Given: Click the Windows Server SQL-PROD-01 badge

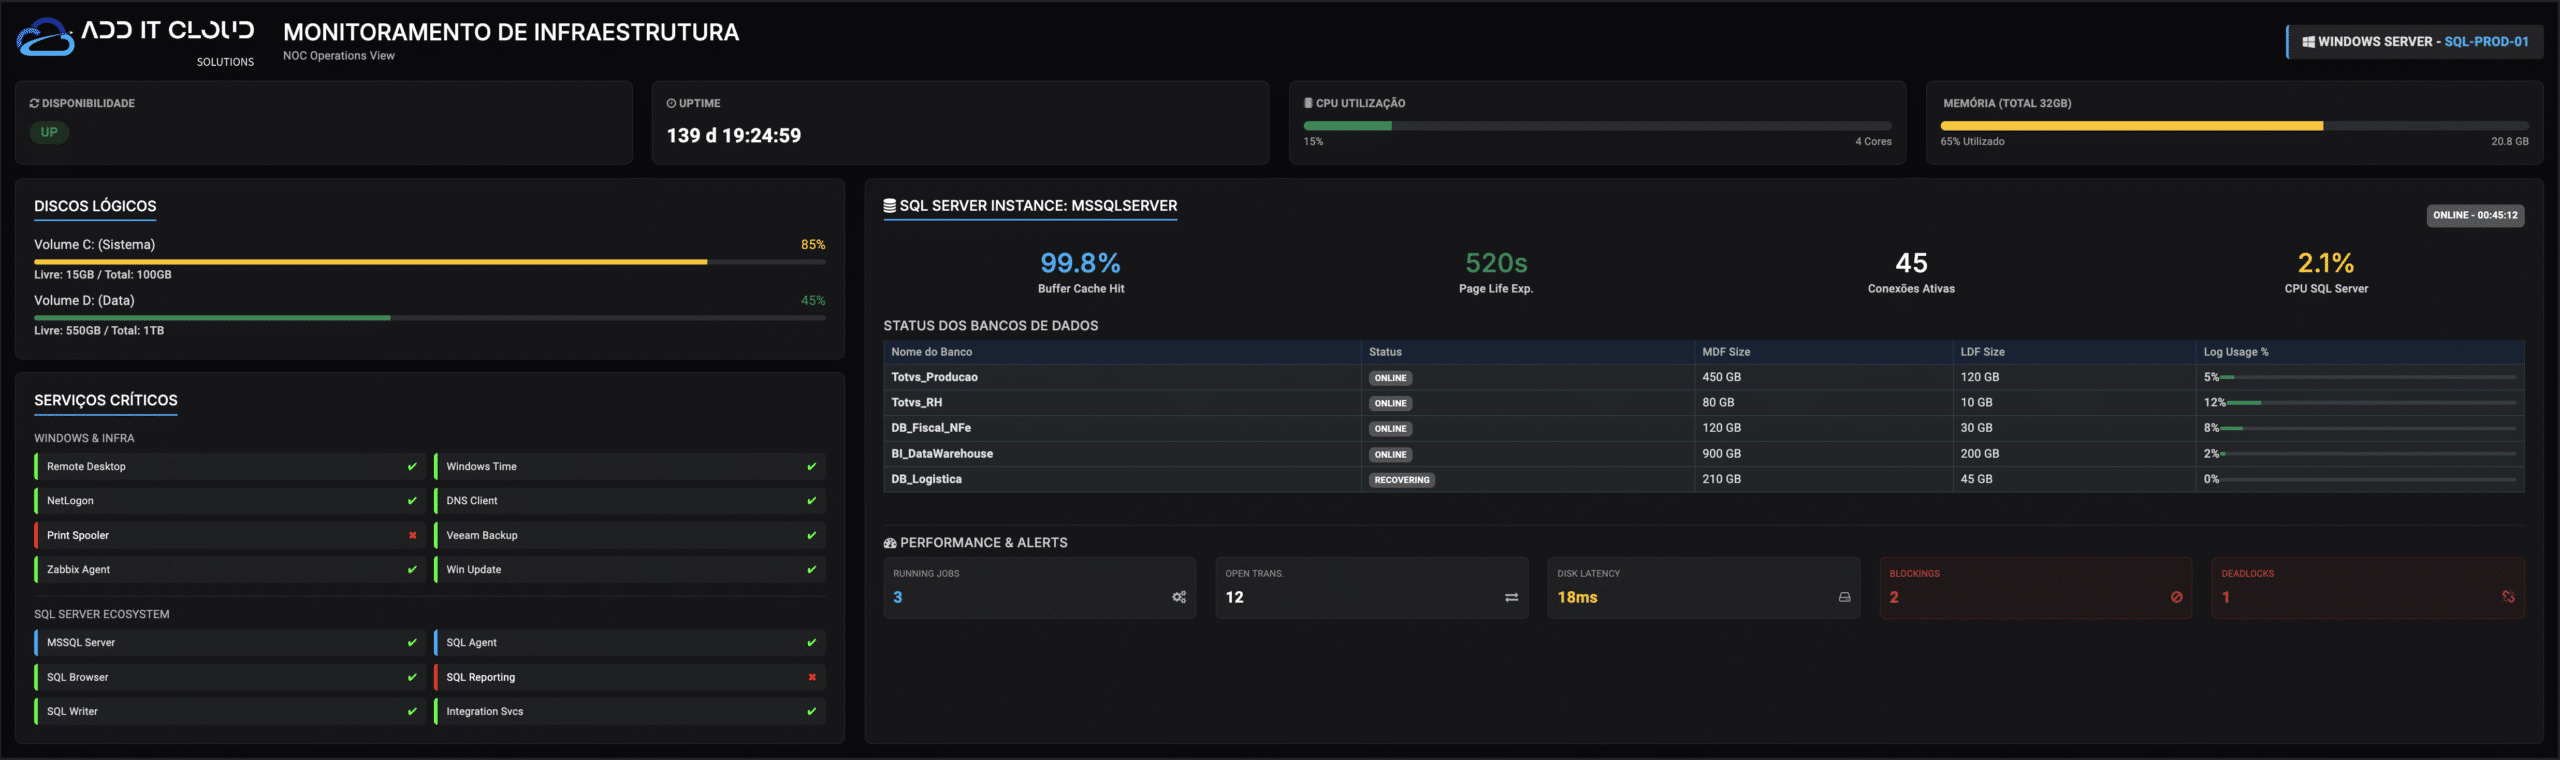Looking at the screenshot, I should pos(2415,42).
